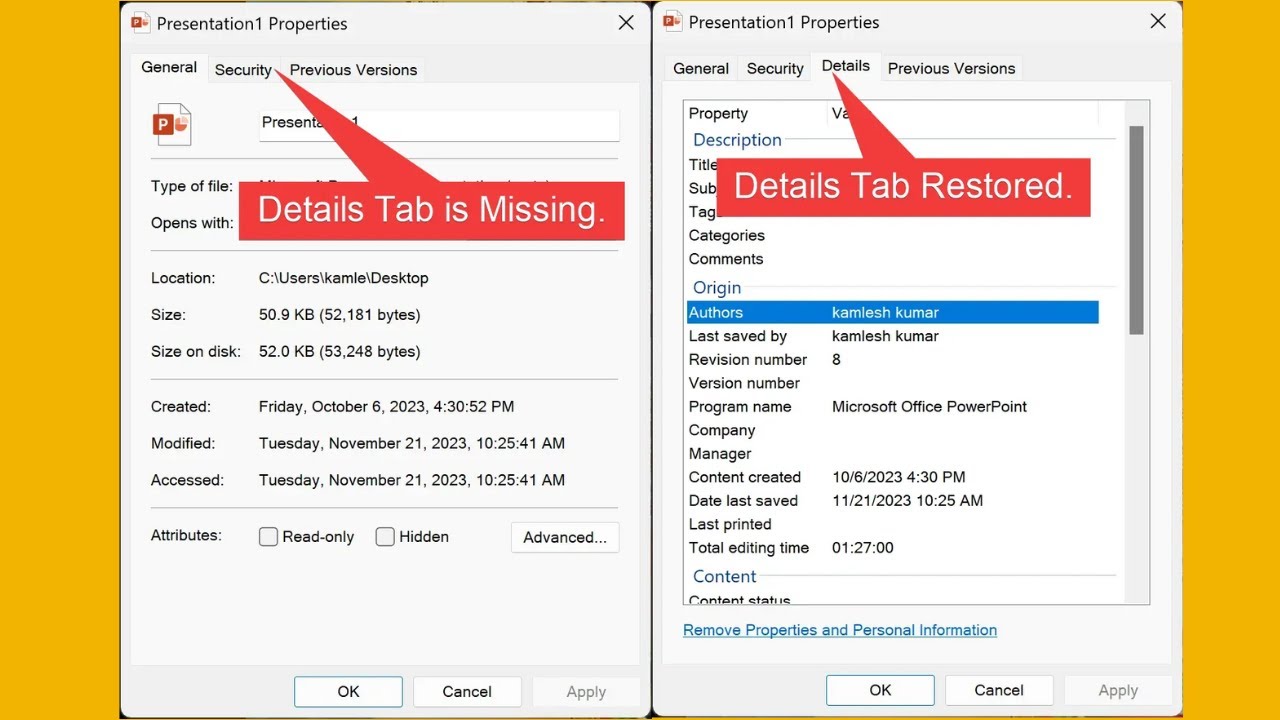Viewport: 1280px width, 720px height.
Task: Switch to Security tab in the right window
Action: pos(775,68)
